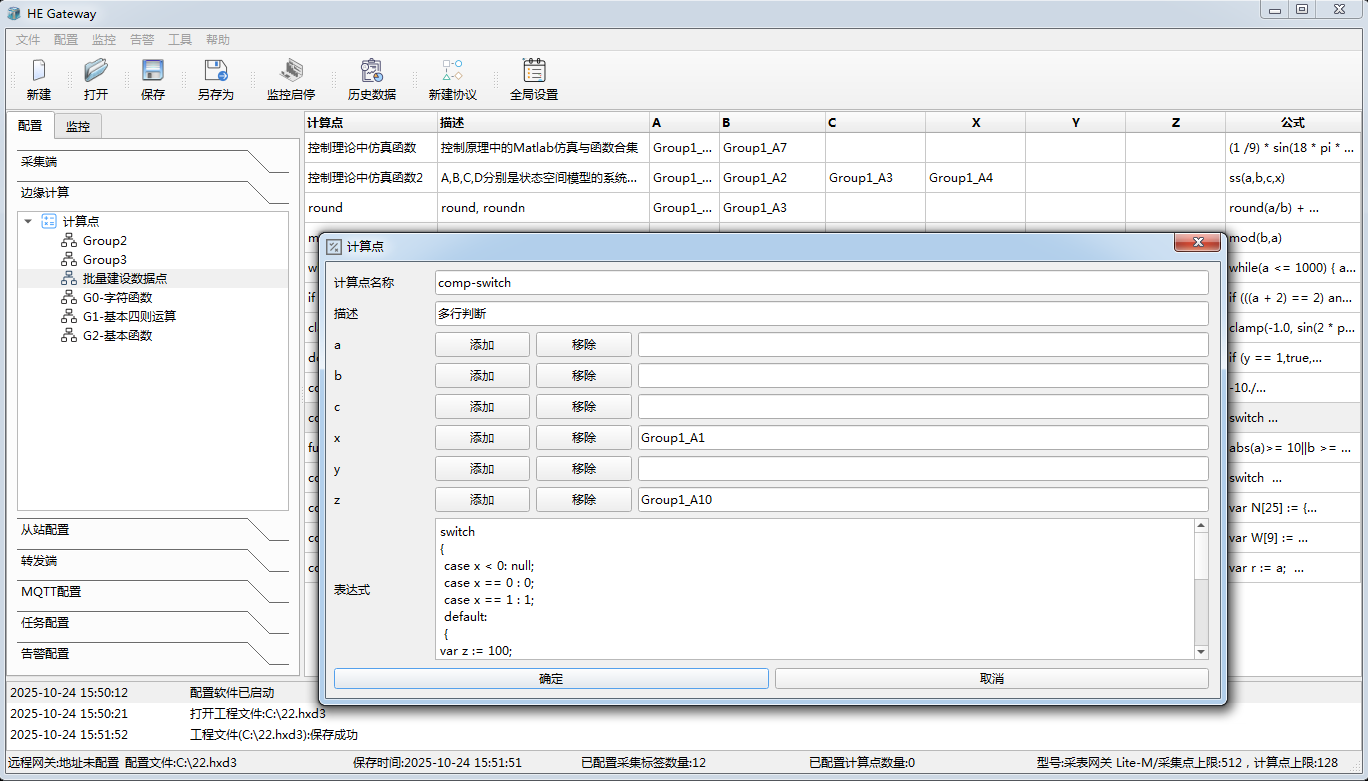
Task: Expand the MQTT配置 panel section
Action: [x=140, y=592]
